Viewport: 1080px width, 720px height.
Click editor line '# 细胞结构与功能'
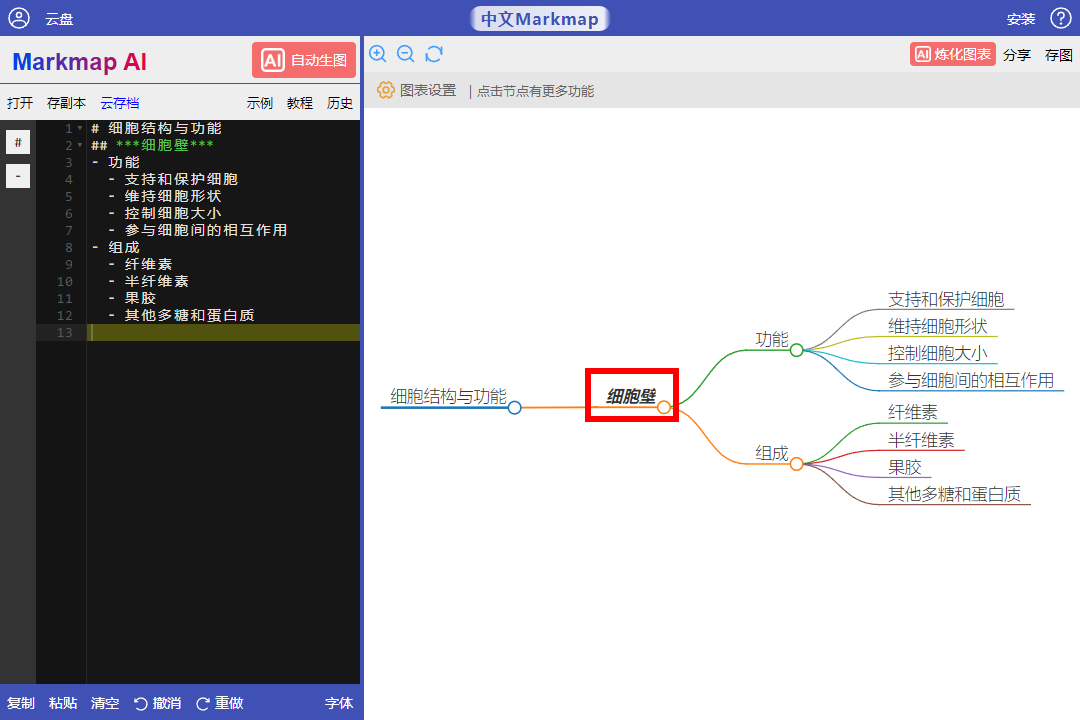[x=156, y=128]
